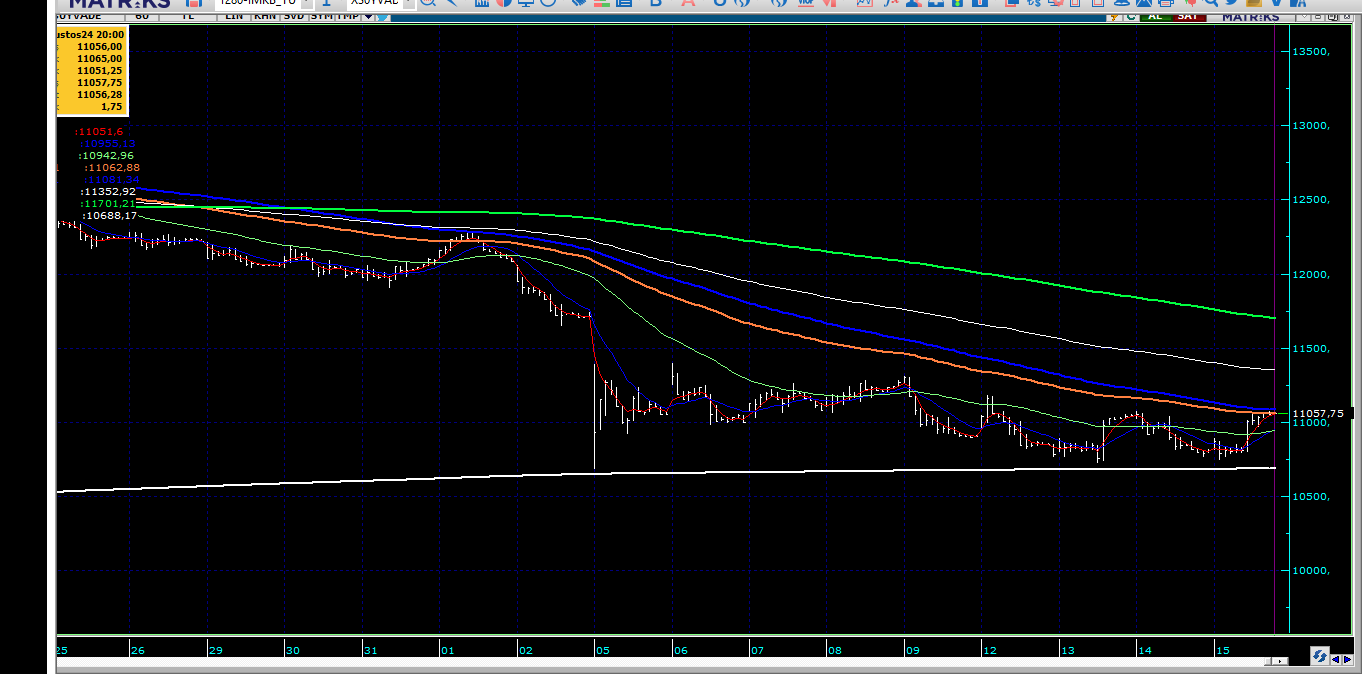
Task: Toggle the KHN chart option
Action: (x=265, y=16)
